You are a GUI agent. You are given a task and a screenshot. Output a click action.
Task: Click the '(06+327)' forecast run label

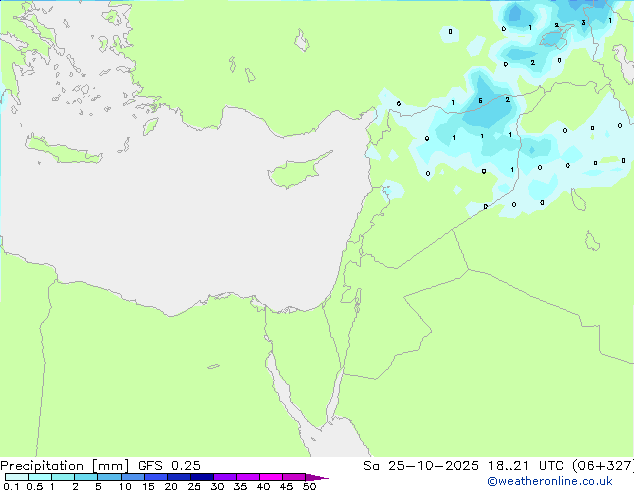(x=603, y=466)
